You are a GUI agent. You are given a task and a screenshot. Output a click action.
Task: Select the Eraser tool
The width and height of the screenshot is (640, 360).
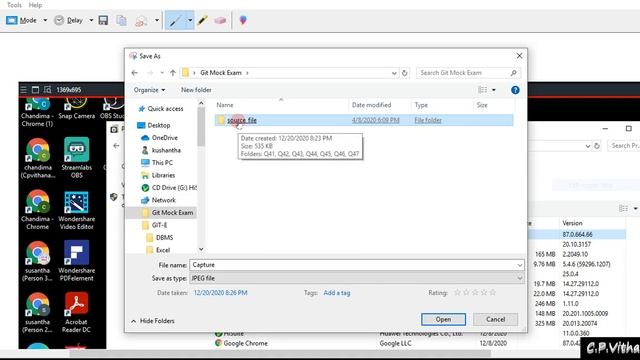pyautogui.click(x=220, y=20)
